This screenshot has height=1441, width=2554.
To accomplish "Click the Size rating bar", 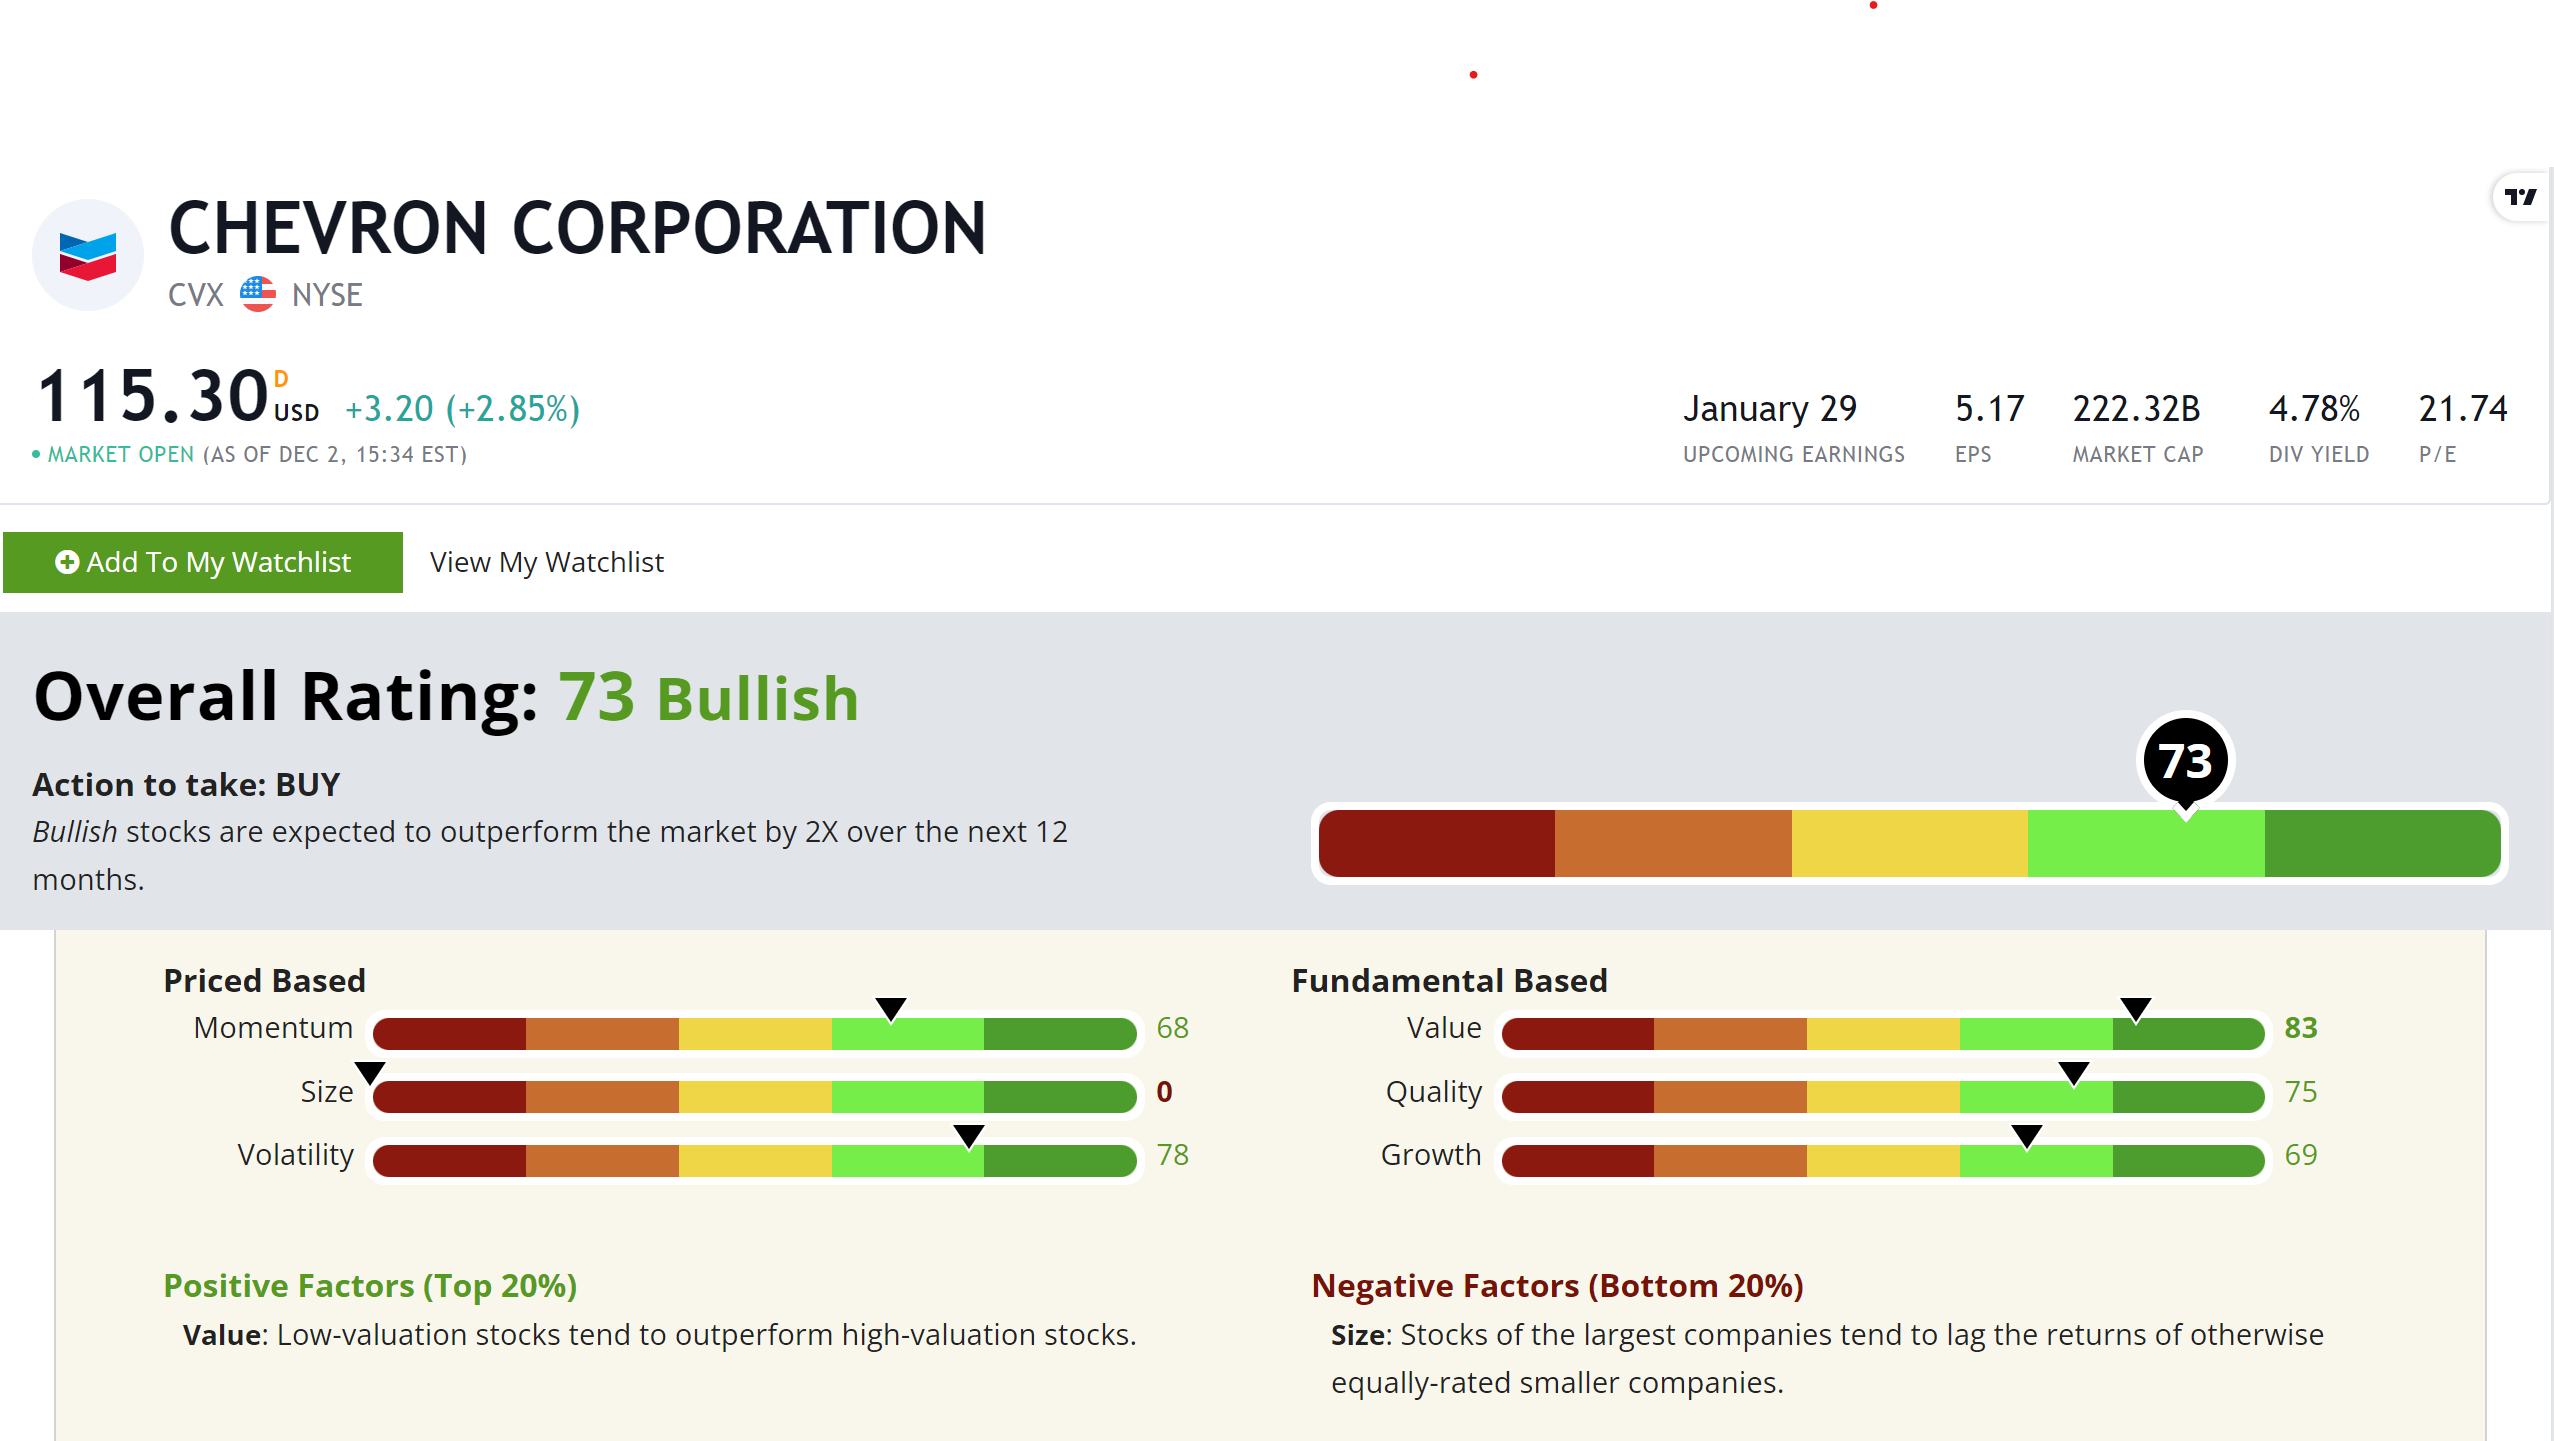I will 755,1097.
